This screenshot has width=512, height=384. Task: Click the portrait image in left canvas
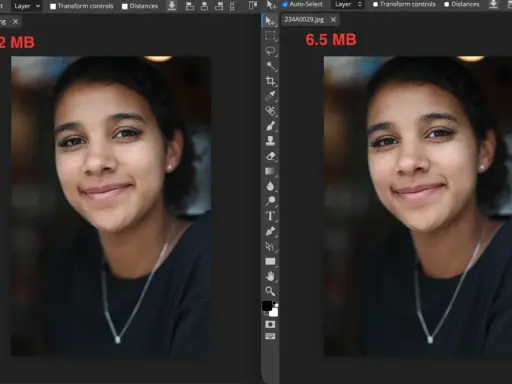(111, 206)
